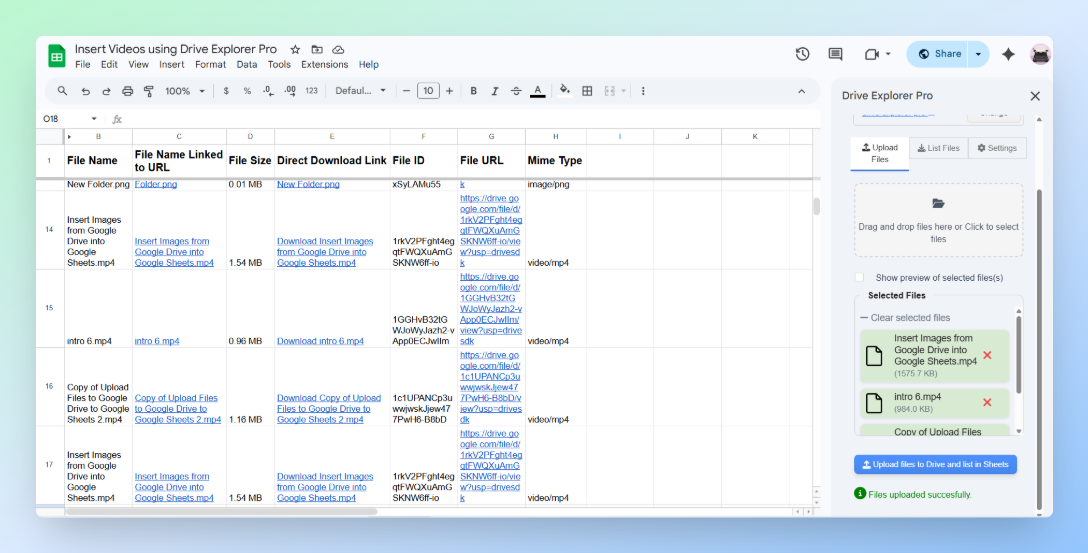Image resolution: width=1088 pixels, height=553 pixels.
Task: Click the Share button
Action: [939, 54]
